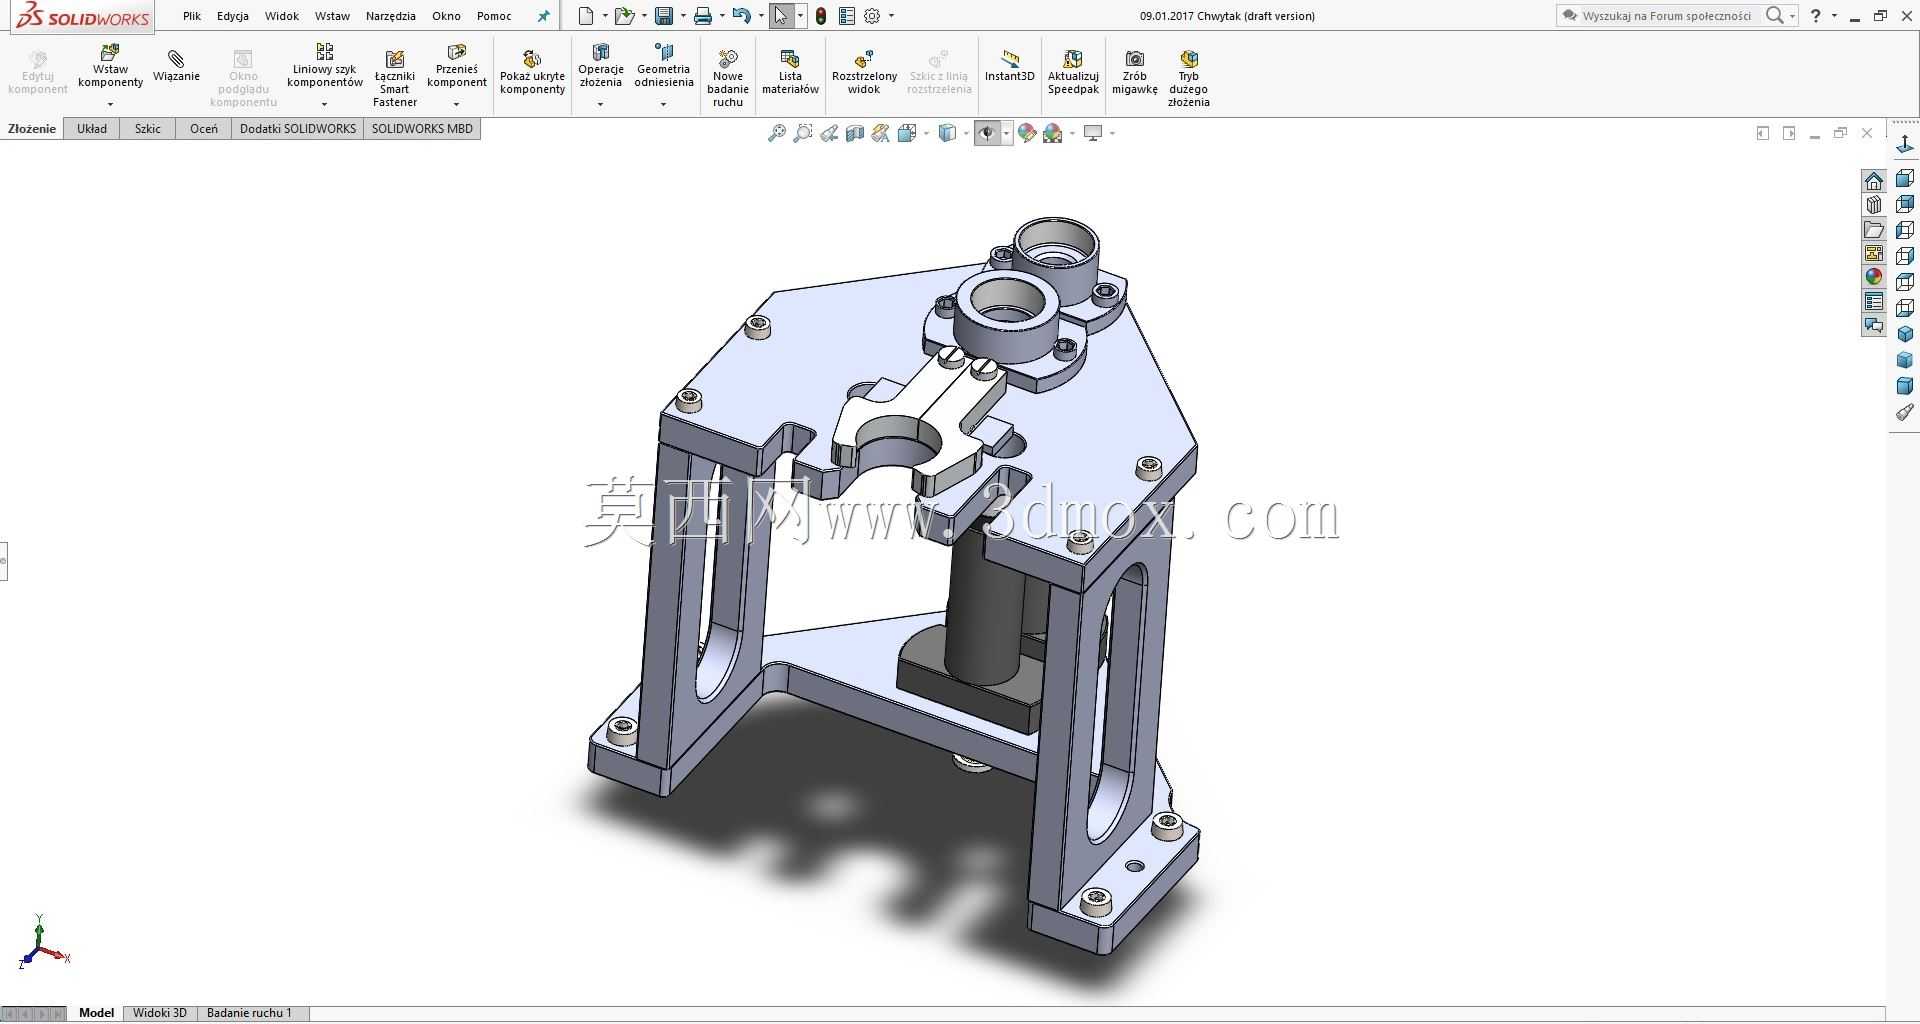Activate Zoom to Area tool
Image resolution: width=1920 pixels, height=1024 pixels.
(x=802, y=133)
